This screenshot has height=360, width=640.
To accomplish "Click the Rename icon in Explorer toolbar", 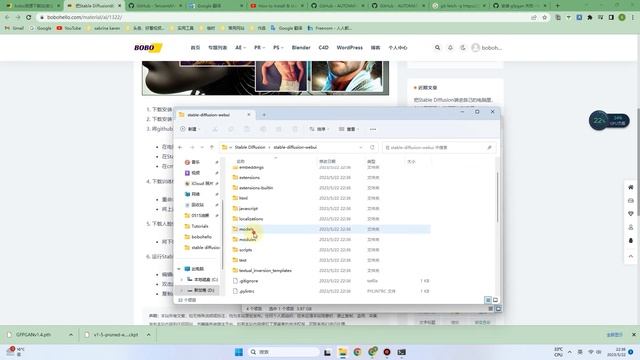I will pos(263,129).
